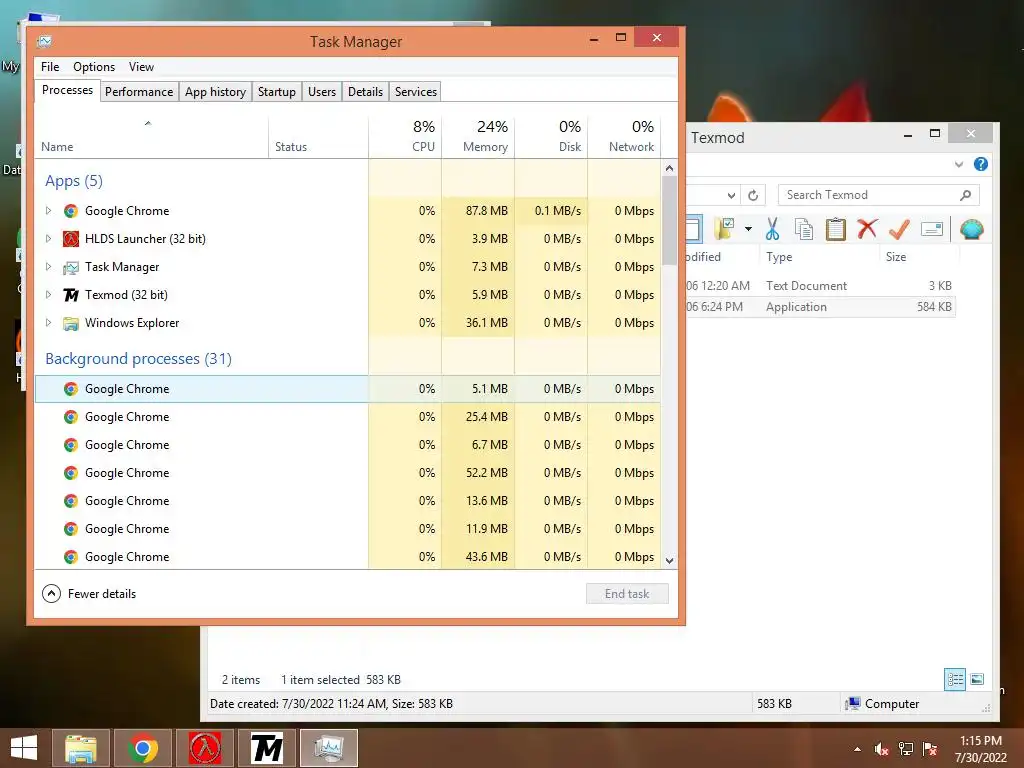Open the File menu in Task Manager
This screenshot has height=768, width=1024.
(x=50, y=67)
